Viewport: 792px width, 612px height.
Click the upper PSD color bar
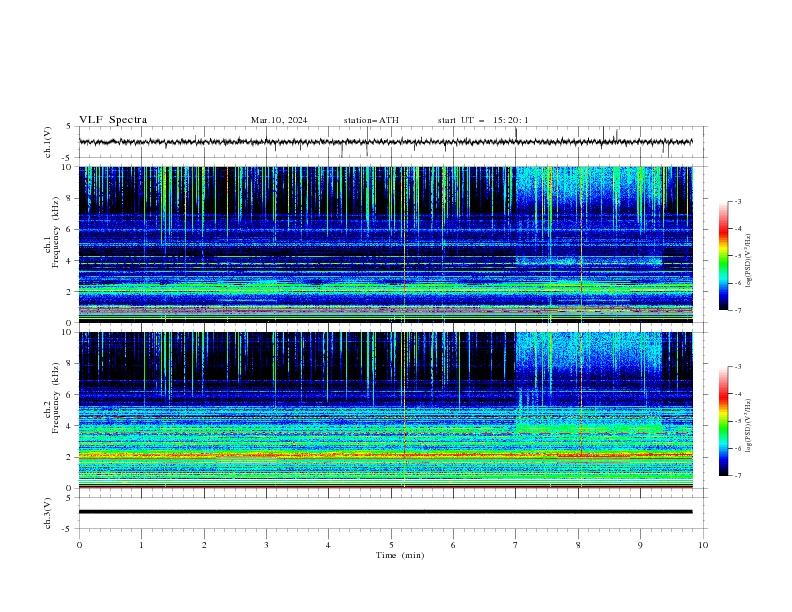click(724, 256)
